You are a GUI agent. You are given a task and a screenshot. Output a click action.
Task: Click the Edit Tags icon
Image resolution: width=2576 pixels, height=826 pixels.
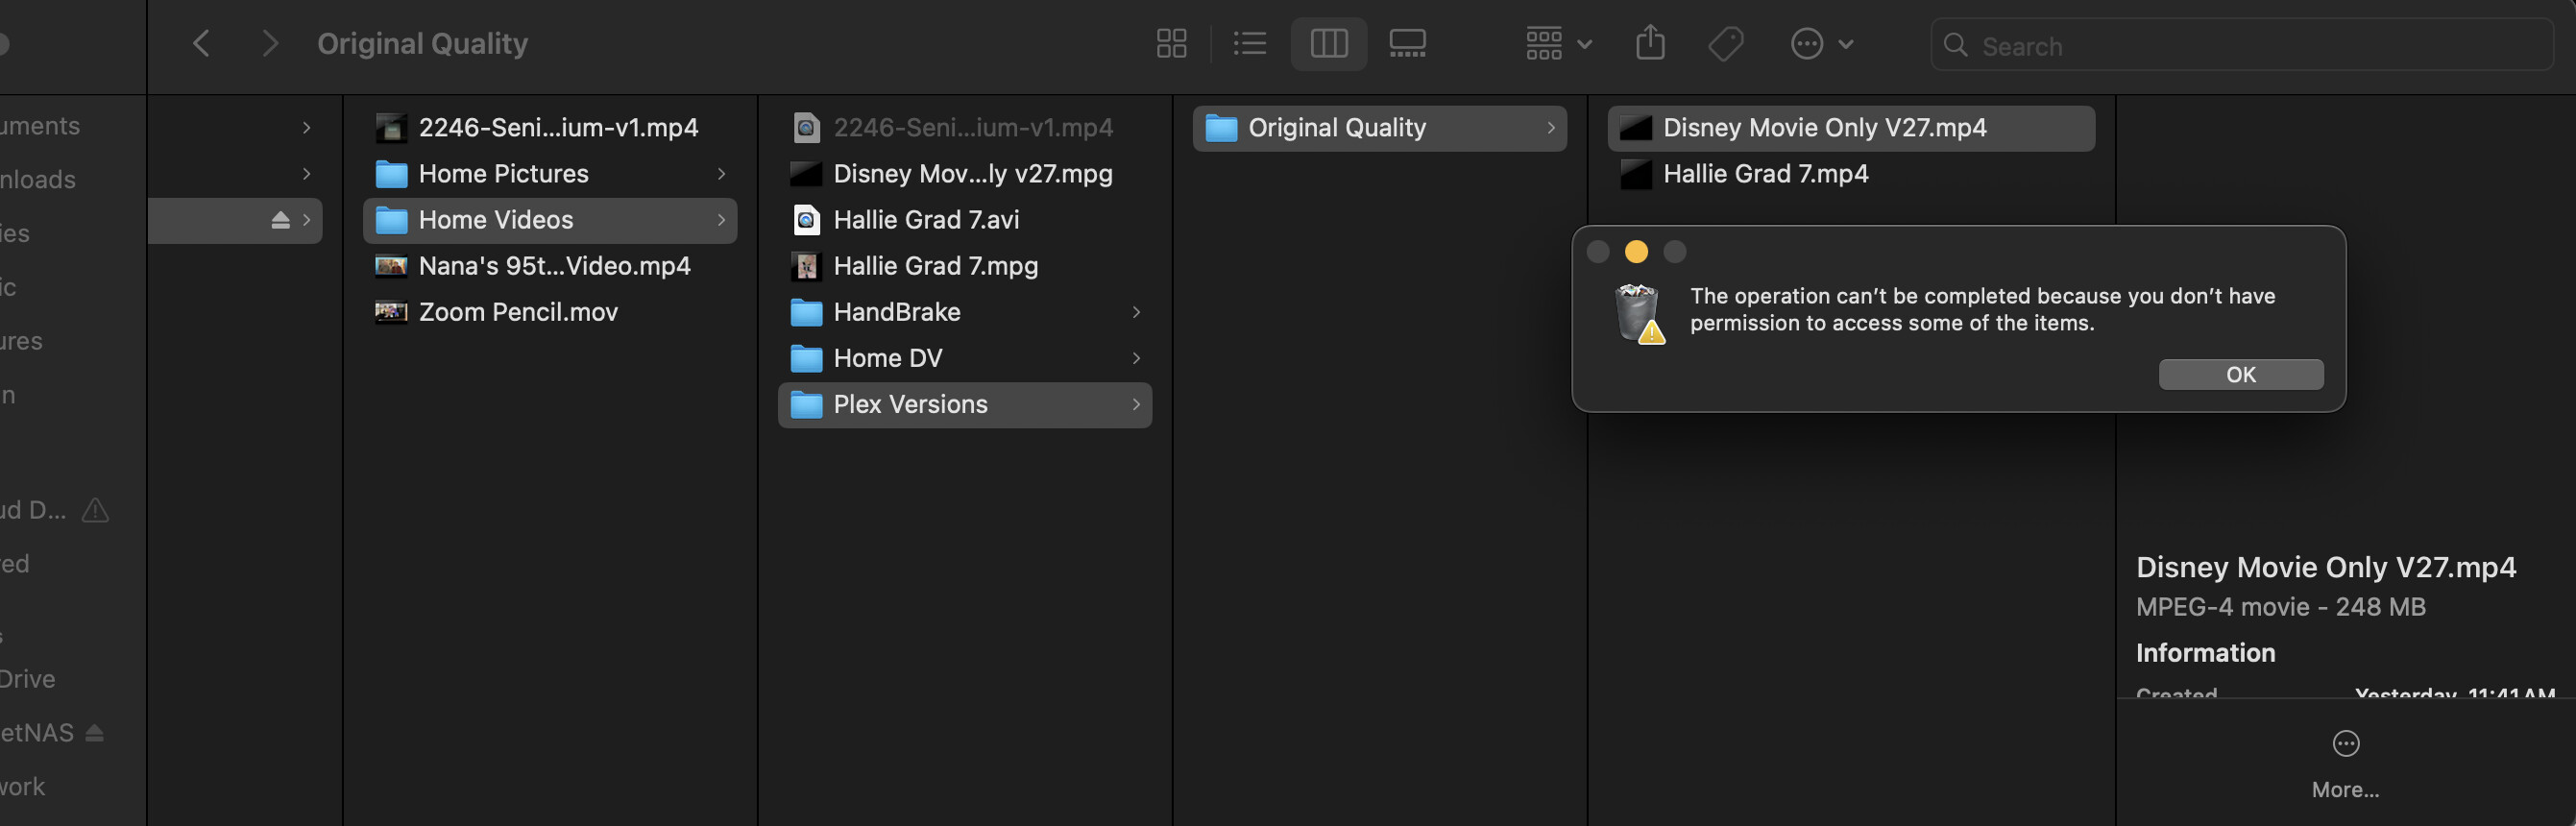[x=1726, y=44]
